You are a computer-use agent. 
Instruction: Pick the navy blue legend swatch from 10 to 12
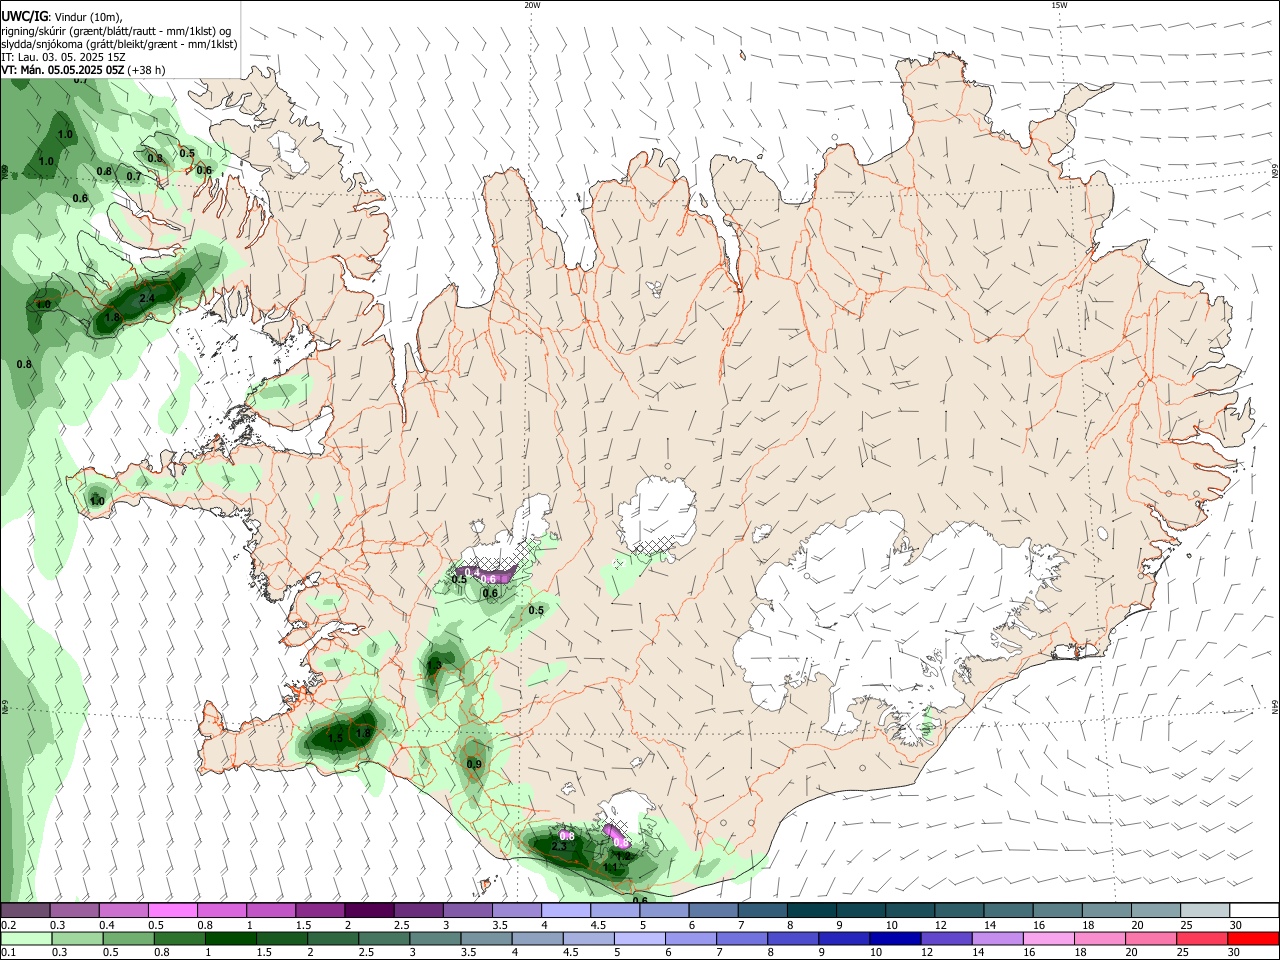[895, 939]
